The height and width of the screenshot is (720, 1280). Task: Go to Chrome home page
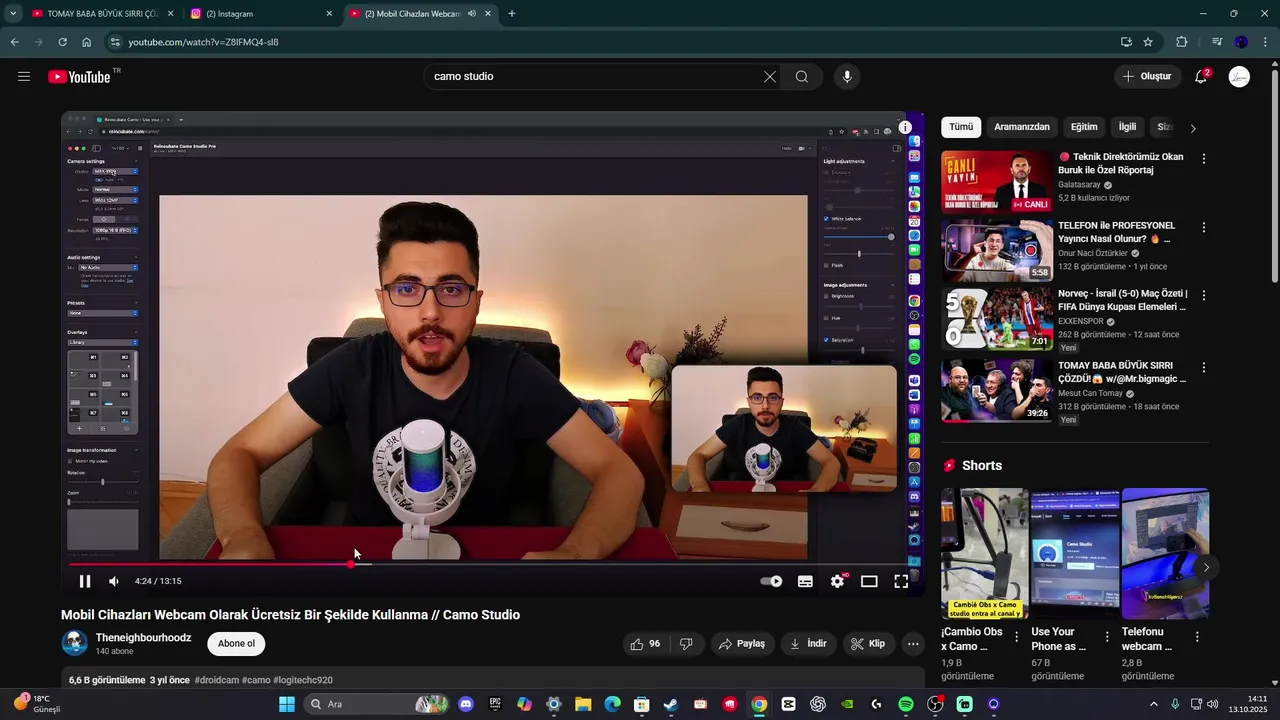[87, 42]
